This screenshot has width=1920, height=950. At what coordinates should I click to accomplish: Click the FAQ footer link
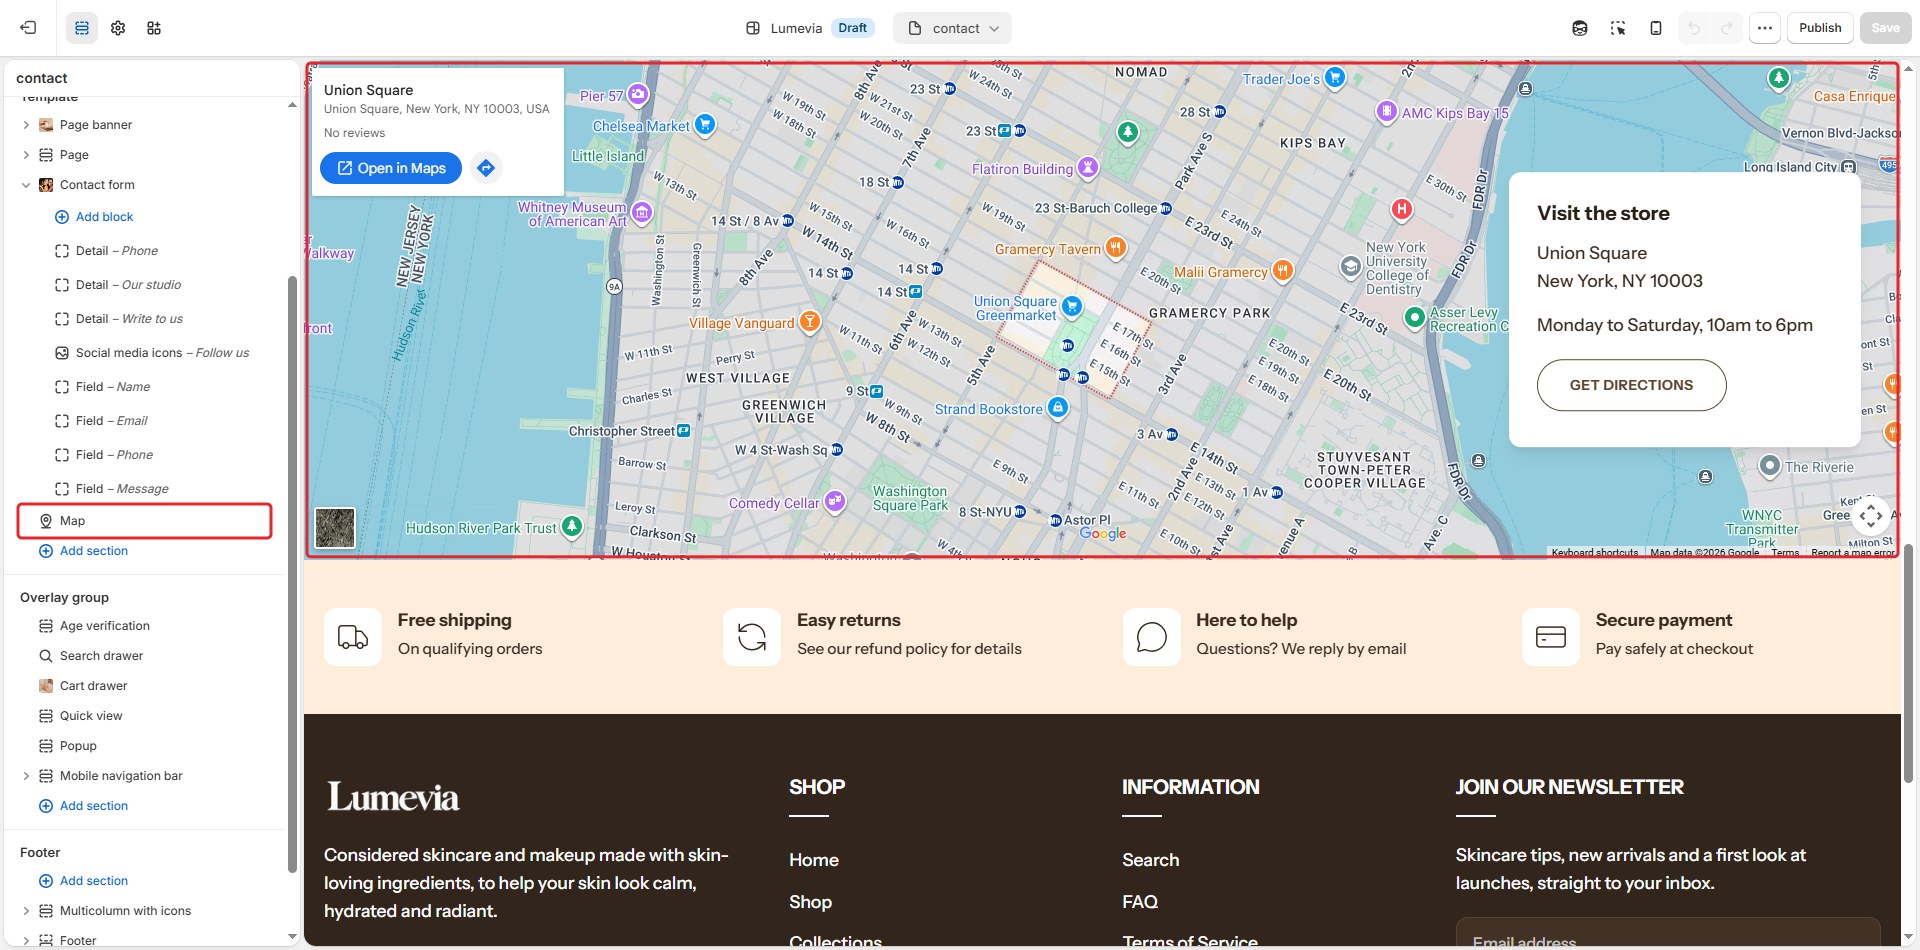point(1140,902)
